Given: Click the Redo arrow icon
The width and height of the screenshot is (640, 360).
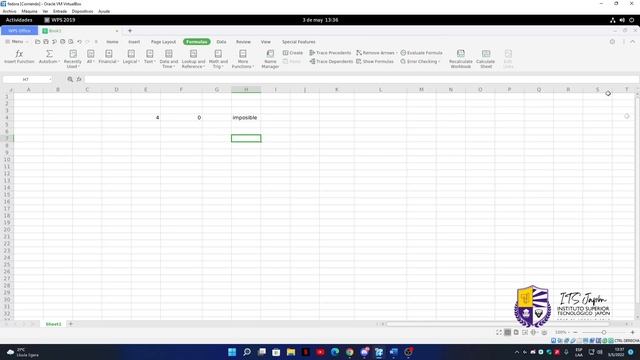Looking at the screenshot, I should (x=87, y=42).
